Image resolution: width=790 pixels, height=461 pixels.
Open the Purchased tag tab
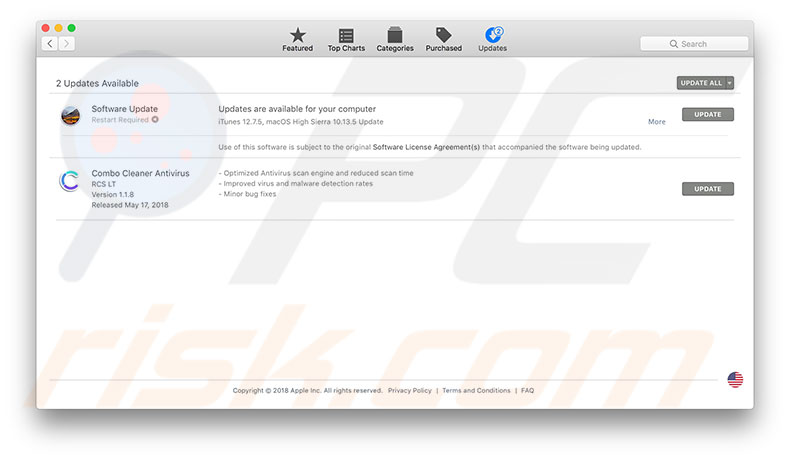pyautogui.click(x=443, y=39)
